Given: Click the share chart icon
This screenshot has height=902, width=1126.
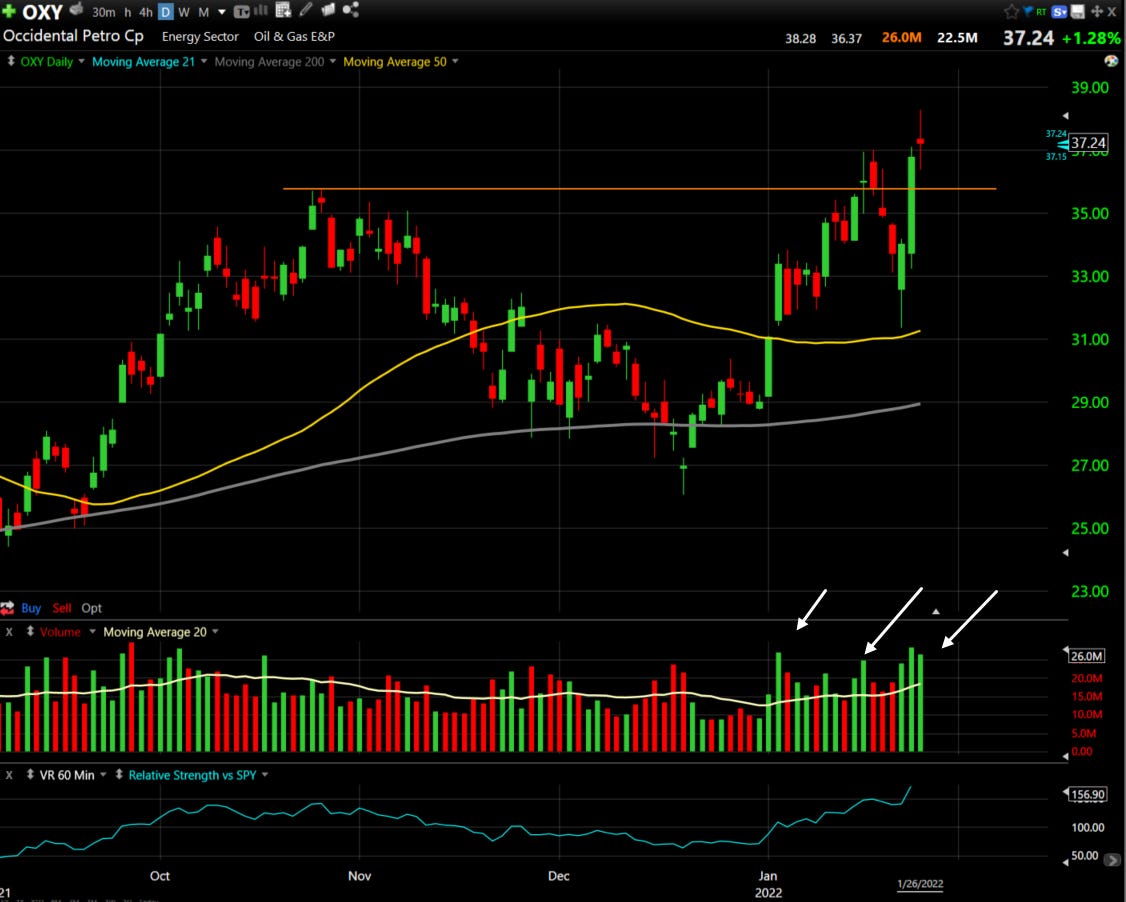Looking at the screenshot, I should click(x=350, y=9).
